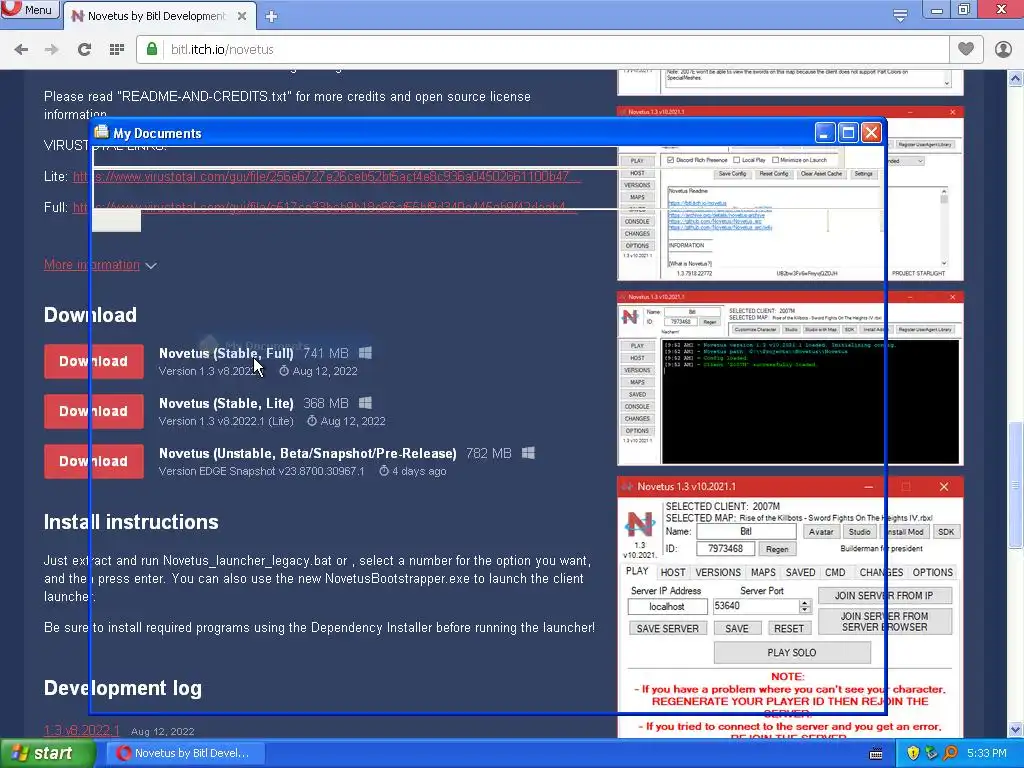
Task: Switch to Novetus by Bitl taskbar item
Action: pyautogui.click(x=185, y=753)
